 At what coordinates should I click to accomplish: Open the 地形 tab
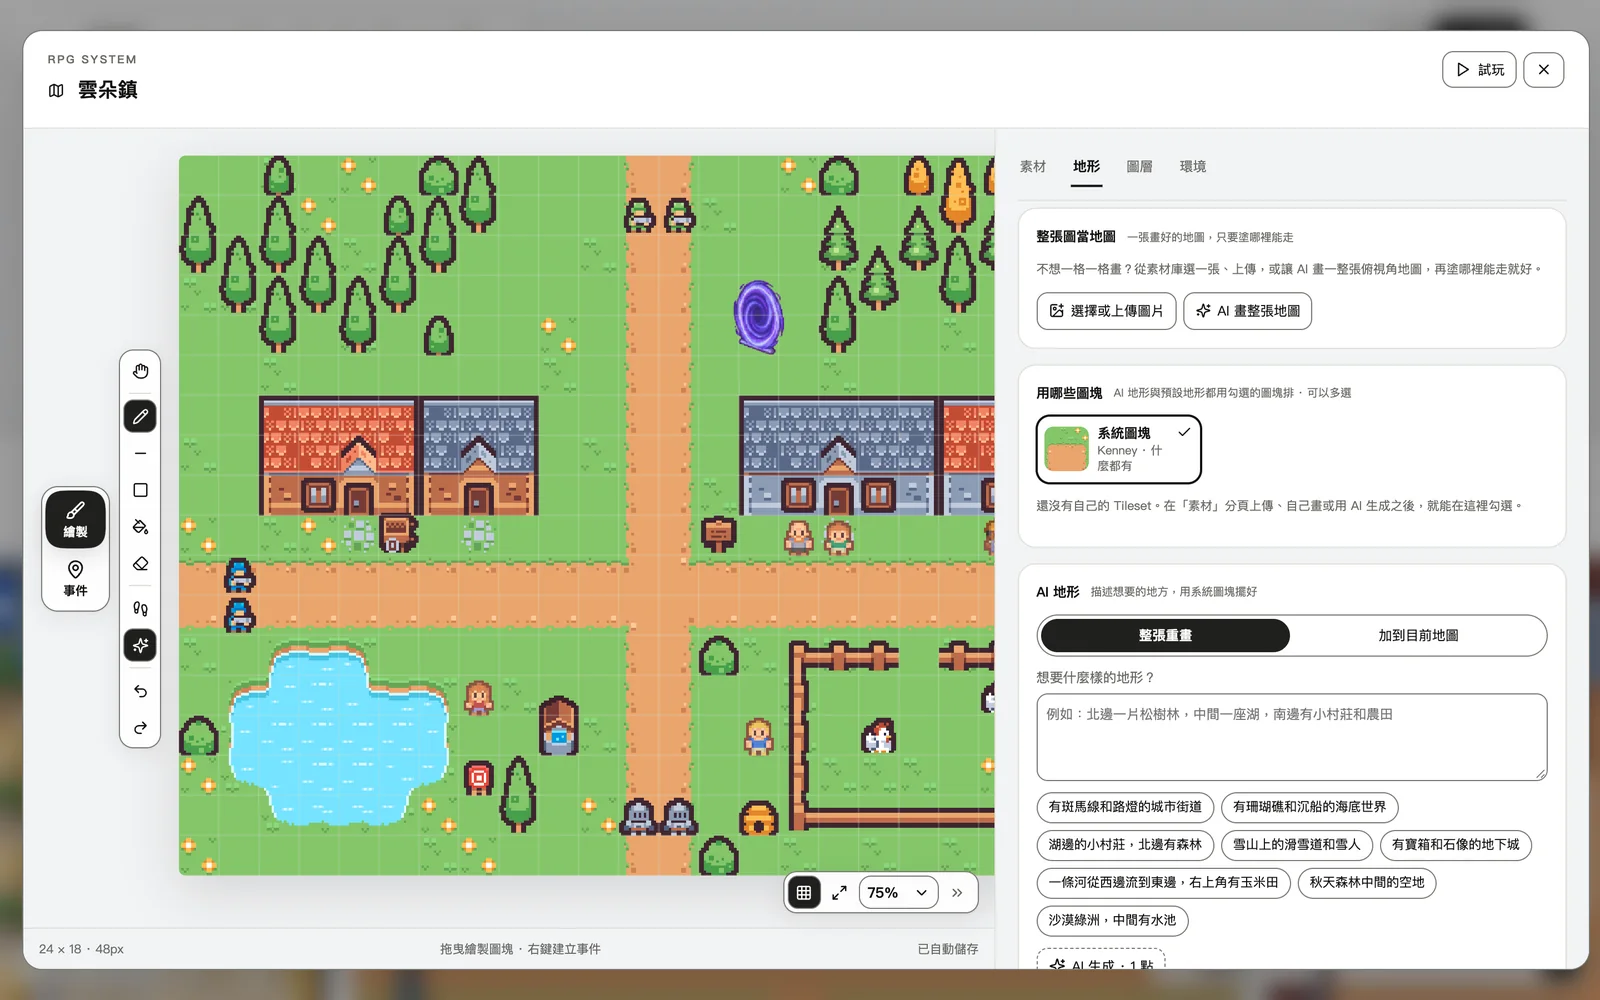1086,166
